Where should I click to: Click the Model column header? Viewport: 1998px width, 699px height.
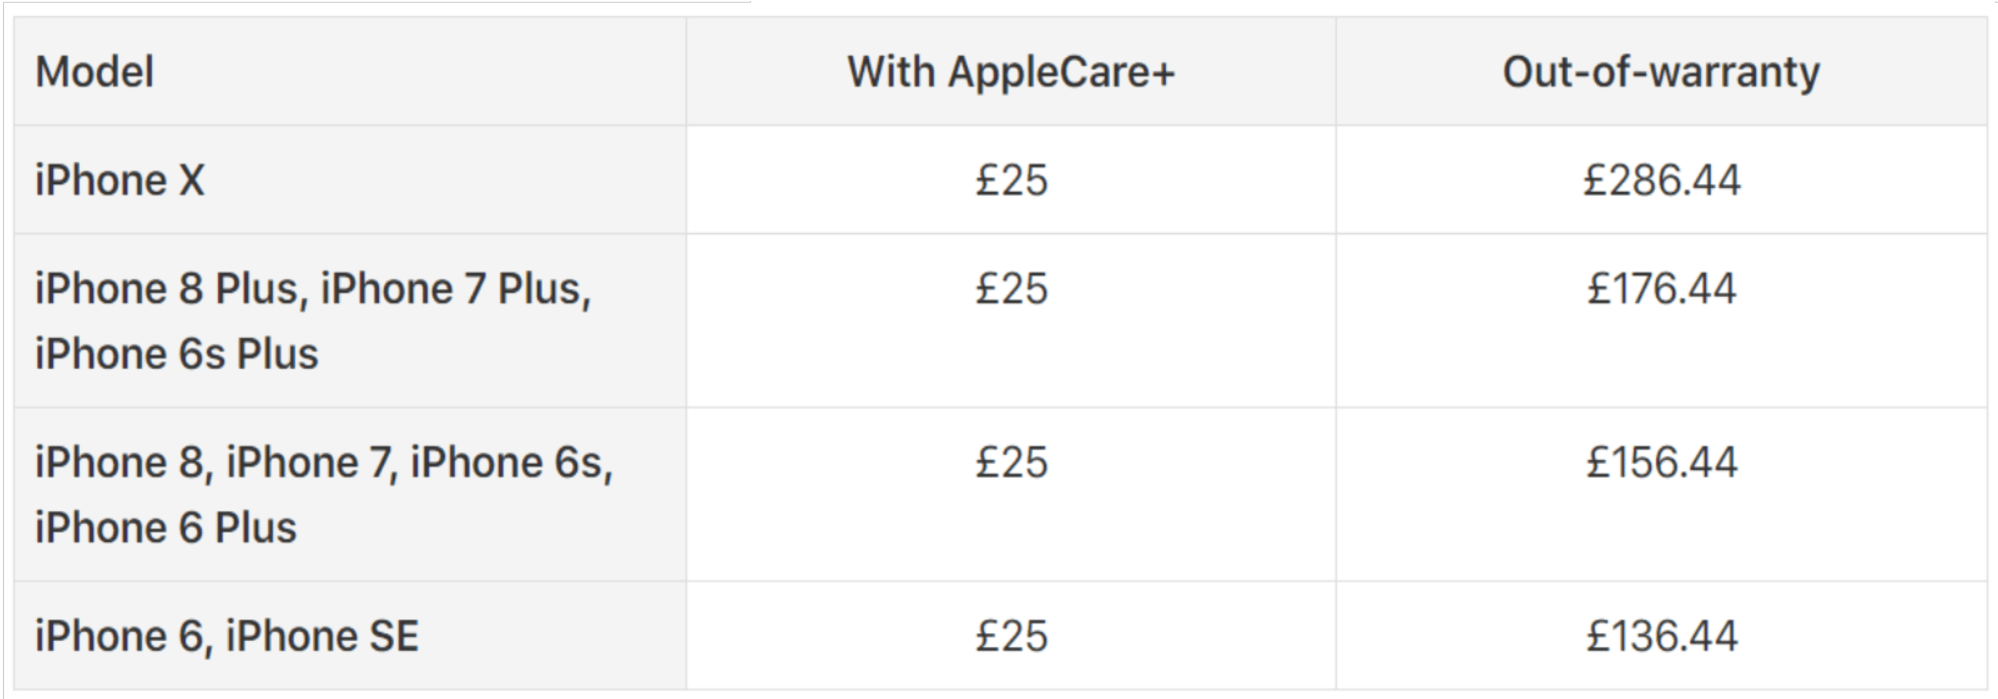click(x=95, y=72)
